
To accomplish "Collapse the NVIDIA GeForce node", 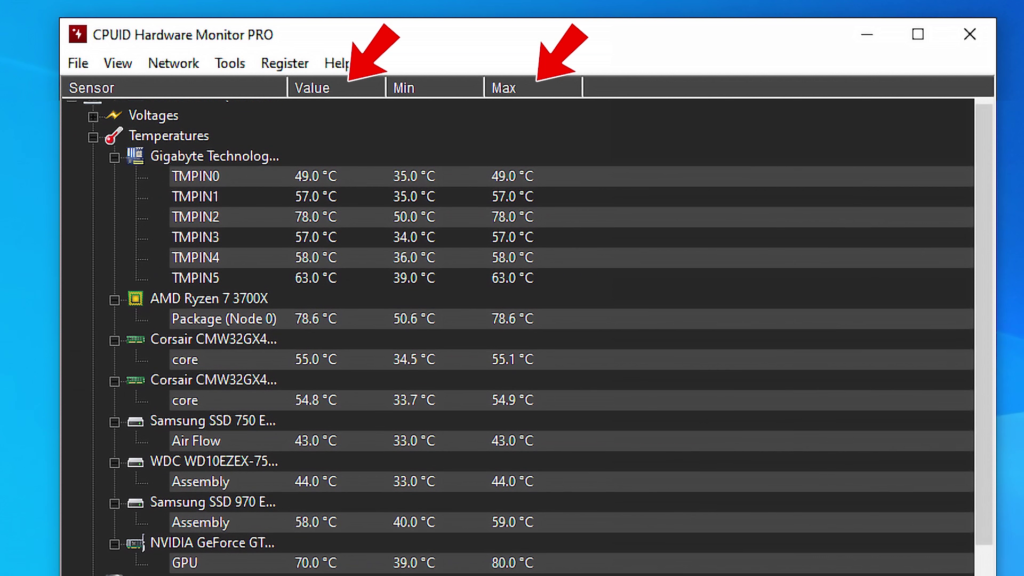I will point(114,544).
